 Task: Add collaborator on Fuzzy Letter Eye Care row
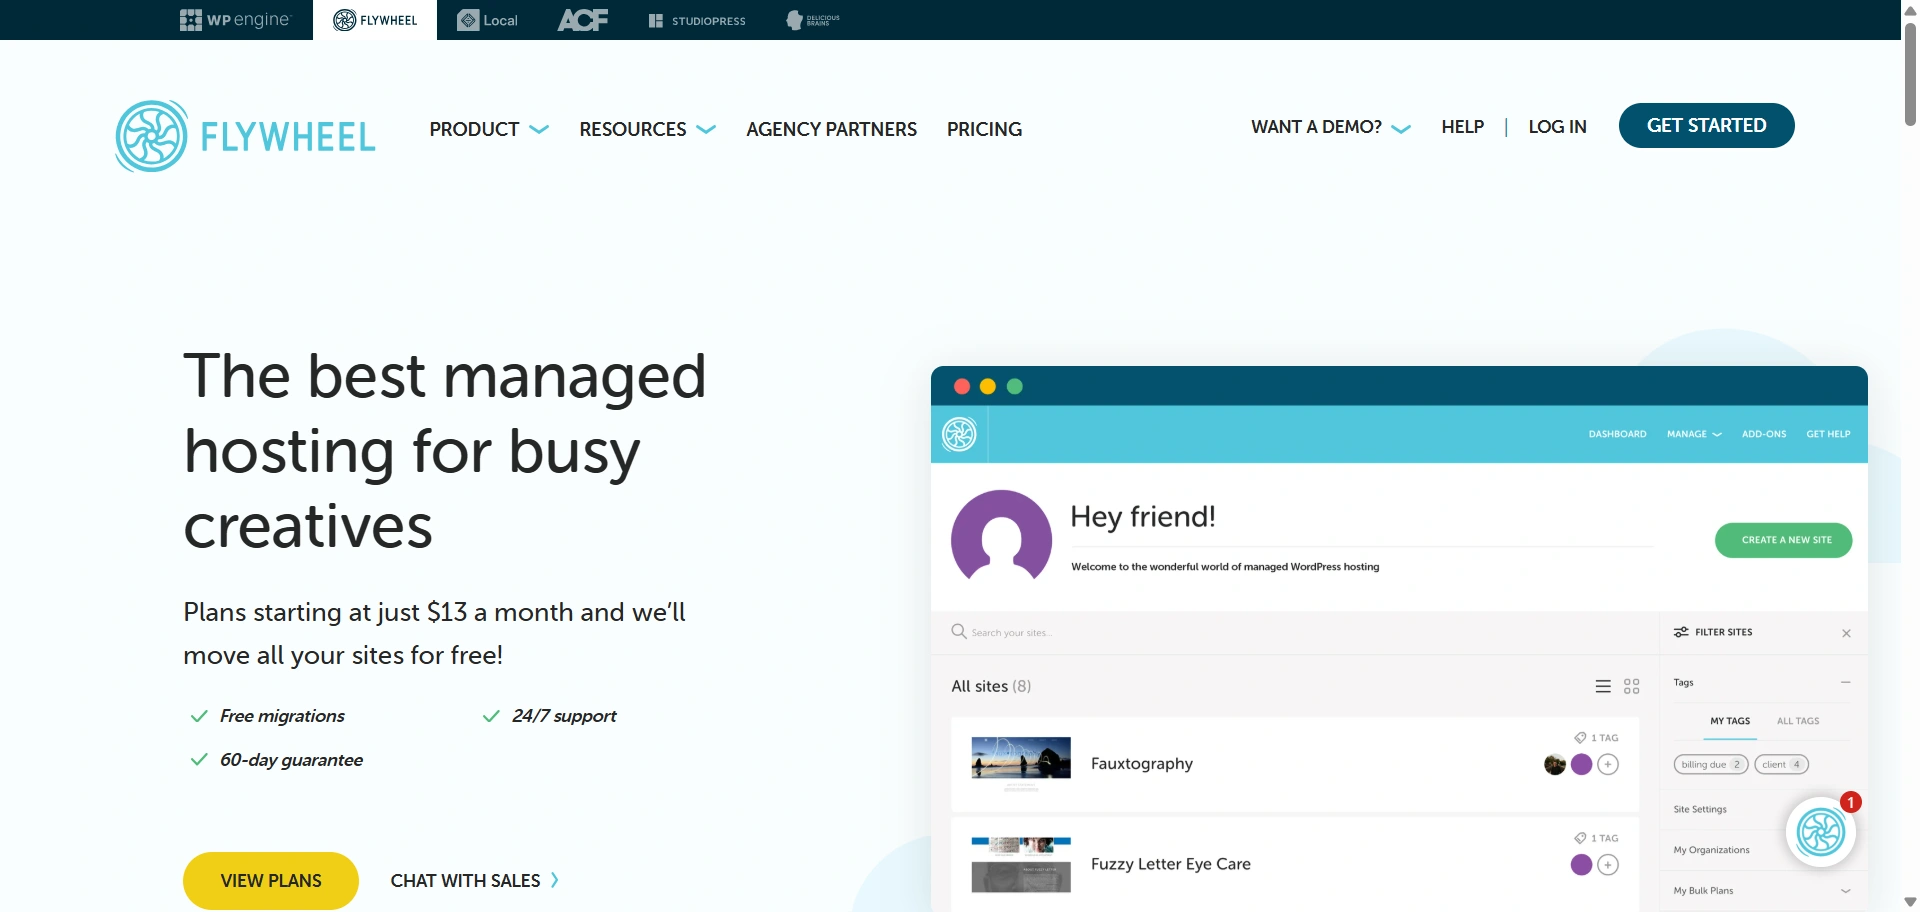click(1608, 865)
